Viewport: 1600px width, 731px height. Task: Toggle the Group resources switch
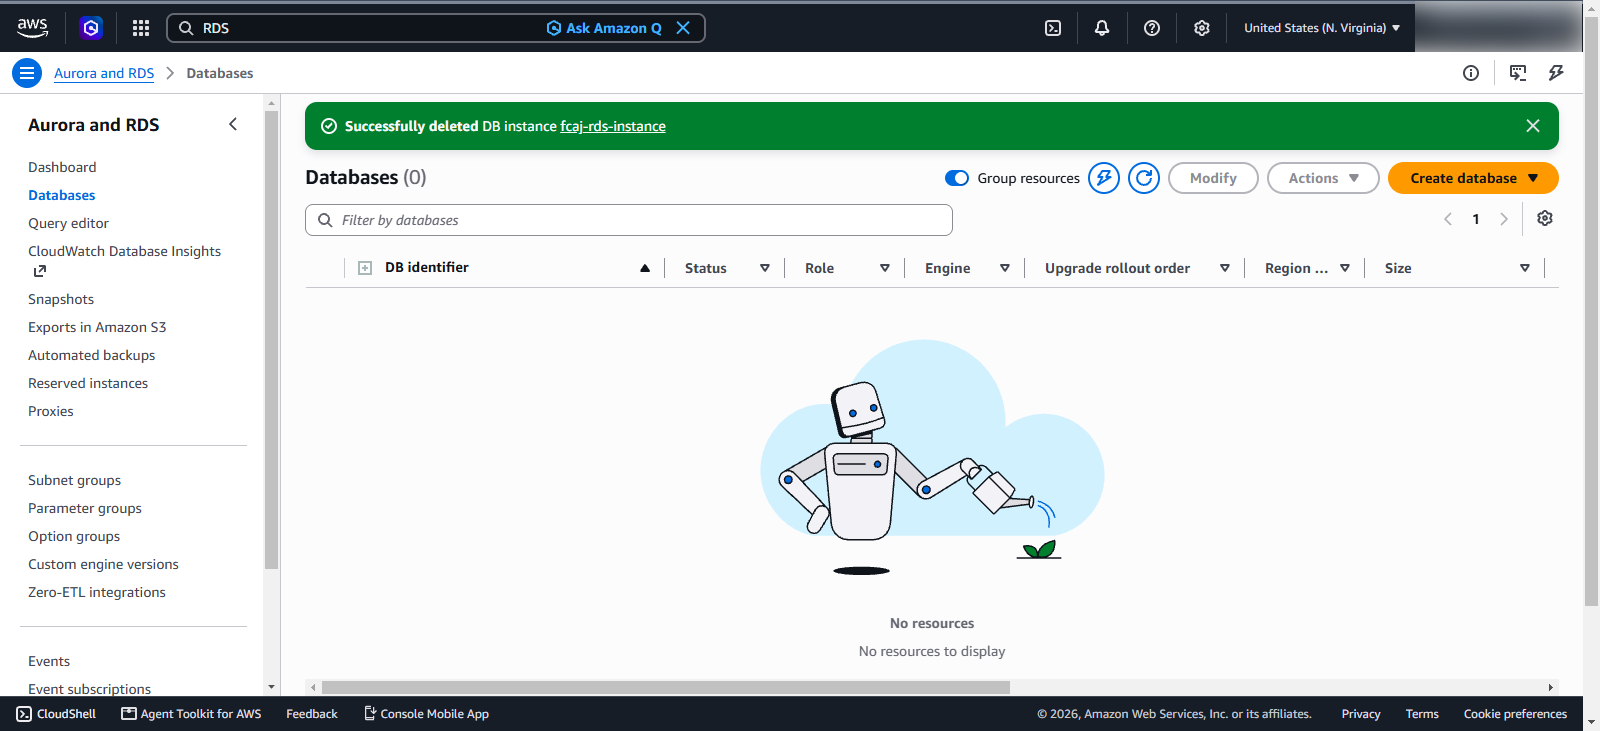point(957,178)
